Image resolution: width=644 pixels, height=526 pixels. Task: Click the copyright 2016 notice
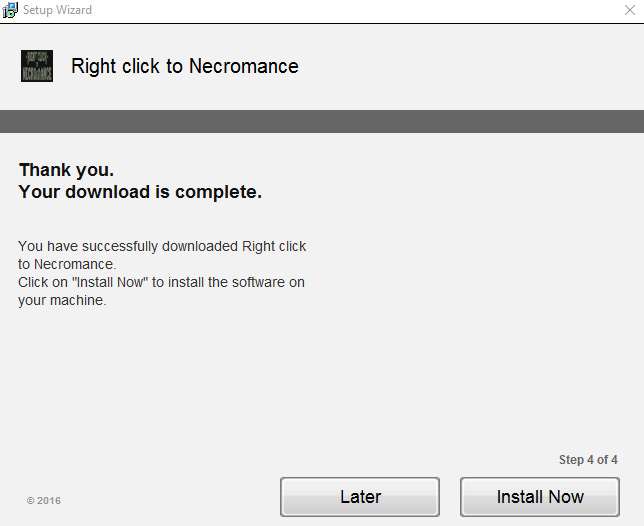44,501
